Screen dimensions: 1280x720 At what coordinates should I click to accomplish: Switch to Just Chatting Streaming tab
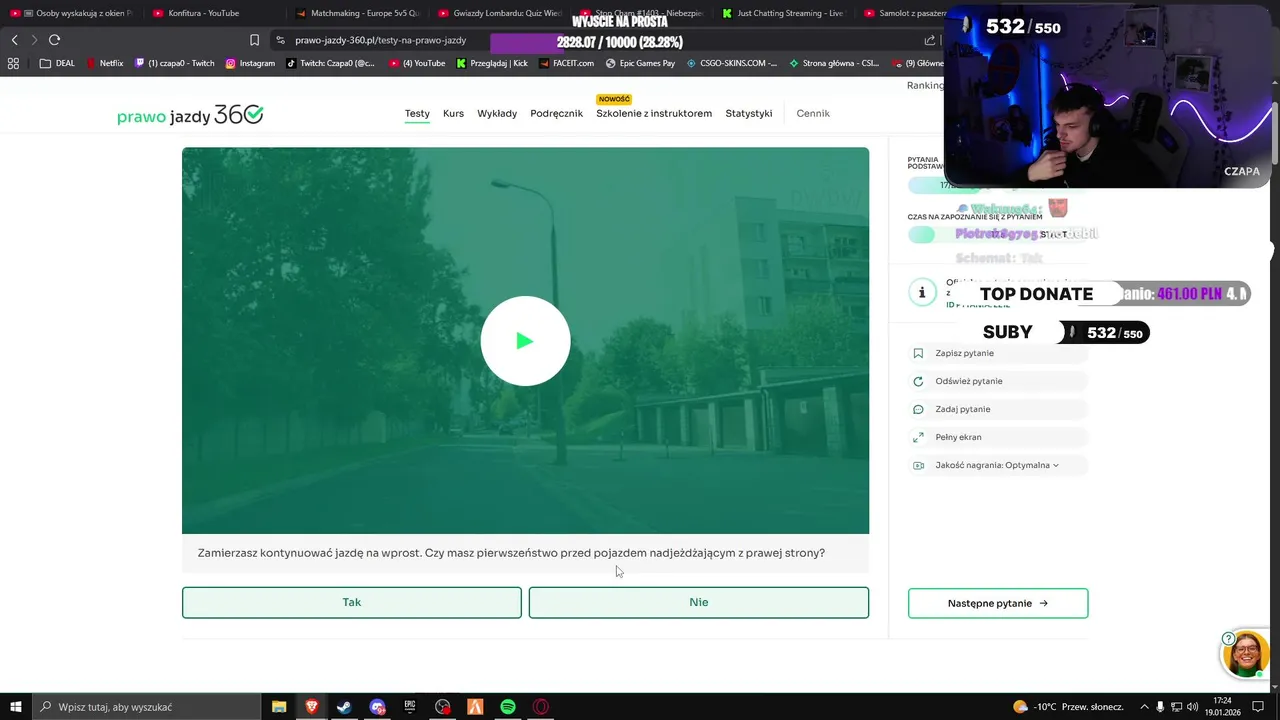coord(783,13)
